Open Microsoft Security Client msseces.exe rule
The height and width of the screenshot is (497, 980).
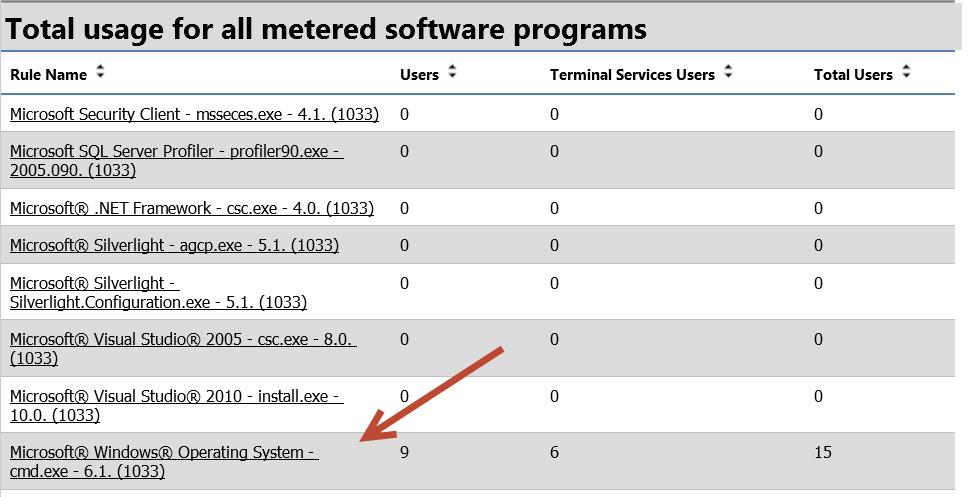(x=194, y=114)
